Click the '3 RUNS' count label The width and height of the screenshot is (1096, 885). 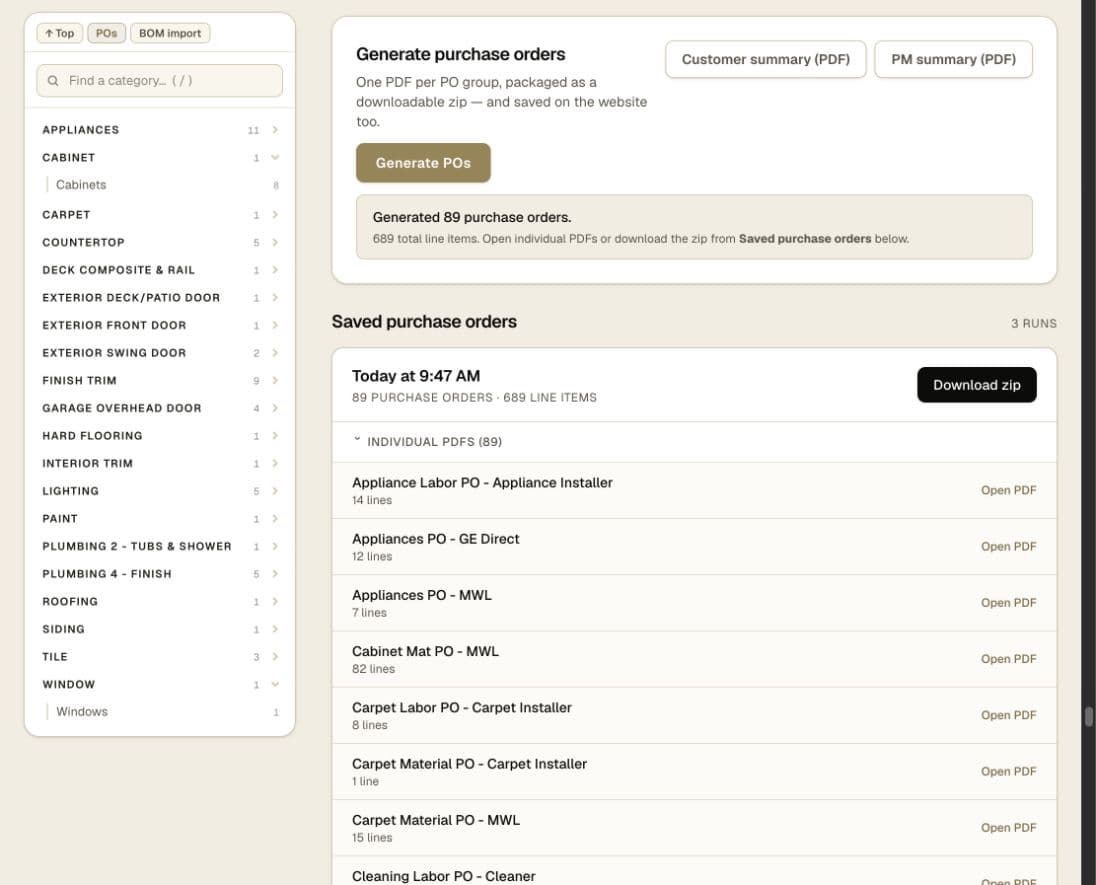point(1033,324)
